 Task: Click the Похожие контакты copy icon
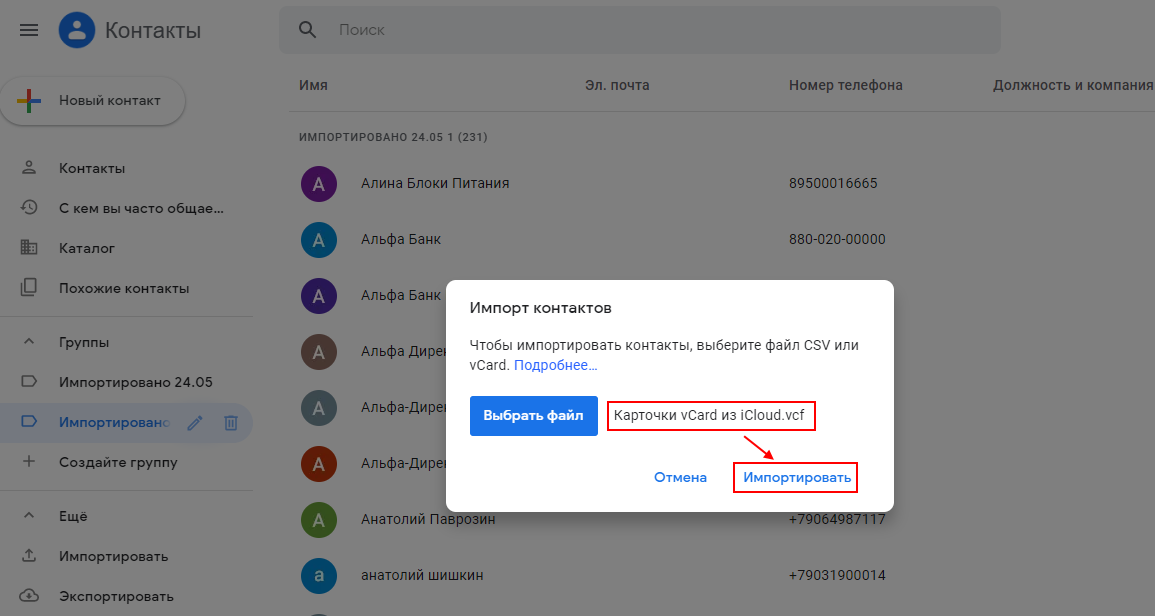(29, 288)
